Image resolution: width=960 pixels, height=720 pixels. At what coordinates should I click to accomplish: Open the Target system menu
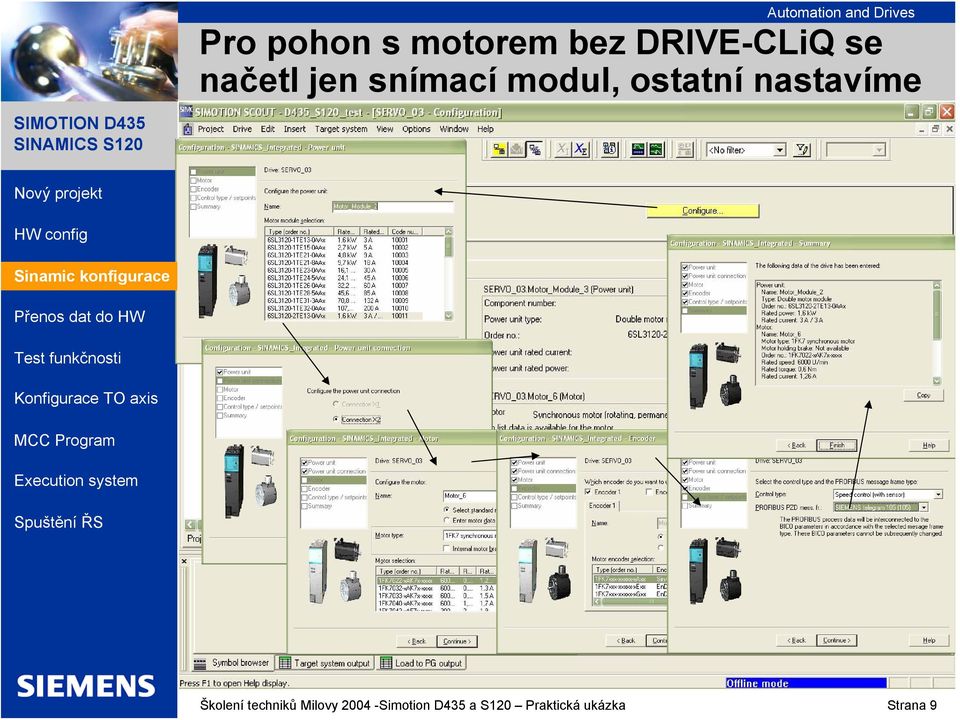[341, 129]
